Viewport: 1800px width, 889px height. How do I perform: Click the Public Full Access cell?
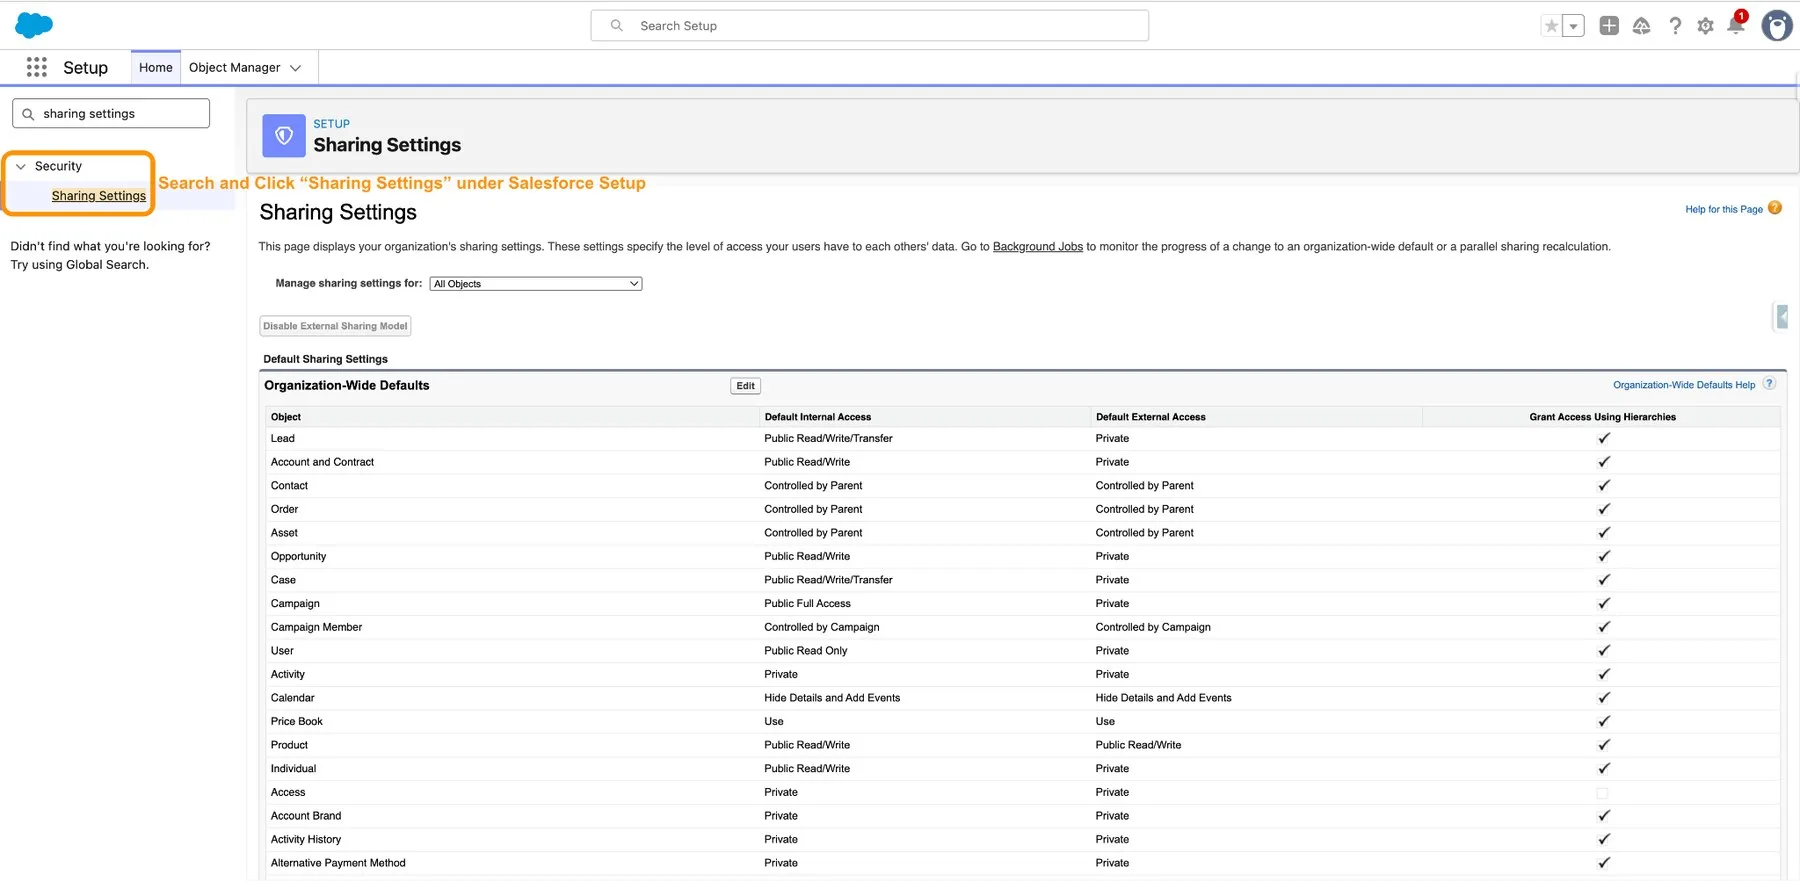coord(807,604)
